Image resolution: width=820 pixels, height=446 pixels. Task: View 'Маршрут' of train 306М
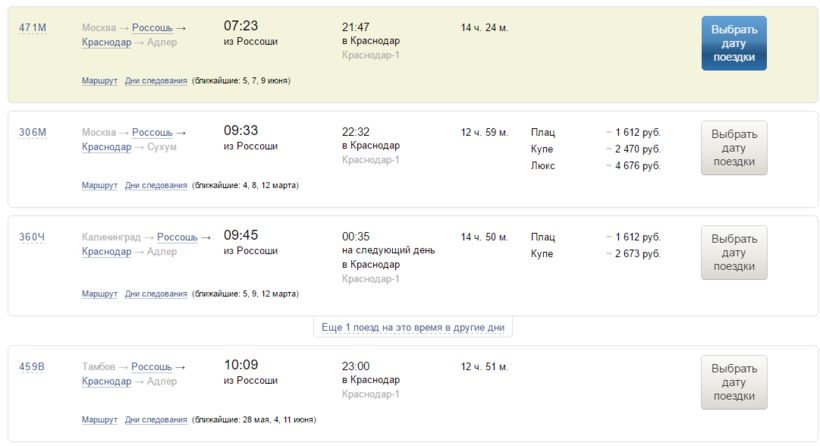click(x=99, y=185)
